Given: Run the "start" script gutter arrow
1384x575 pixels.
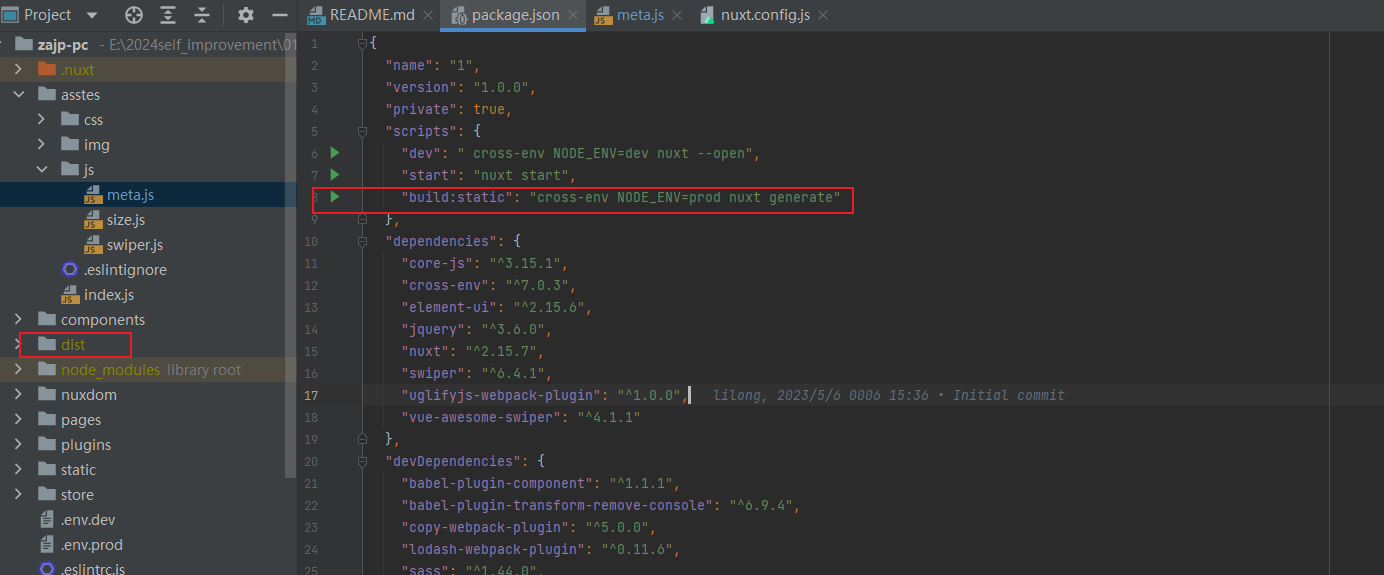Looking at the screenshot, I should (335, 175).
